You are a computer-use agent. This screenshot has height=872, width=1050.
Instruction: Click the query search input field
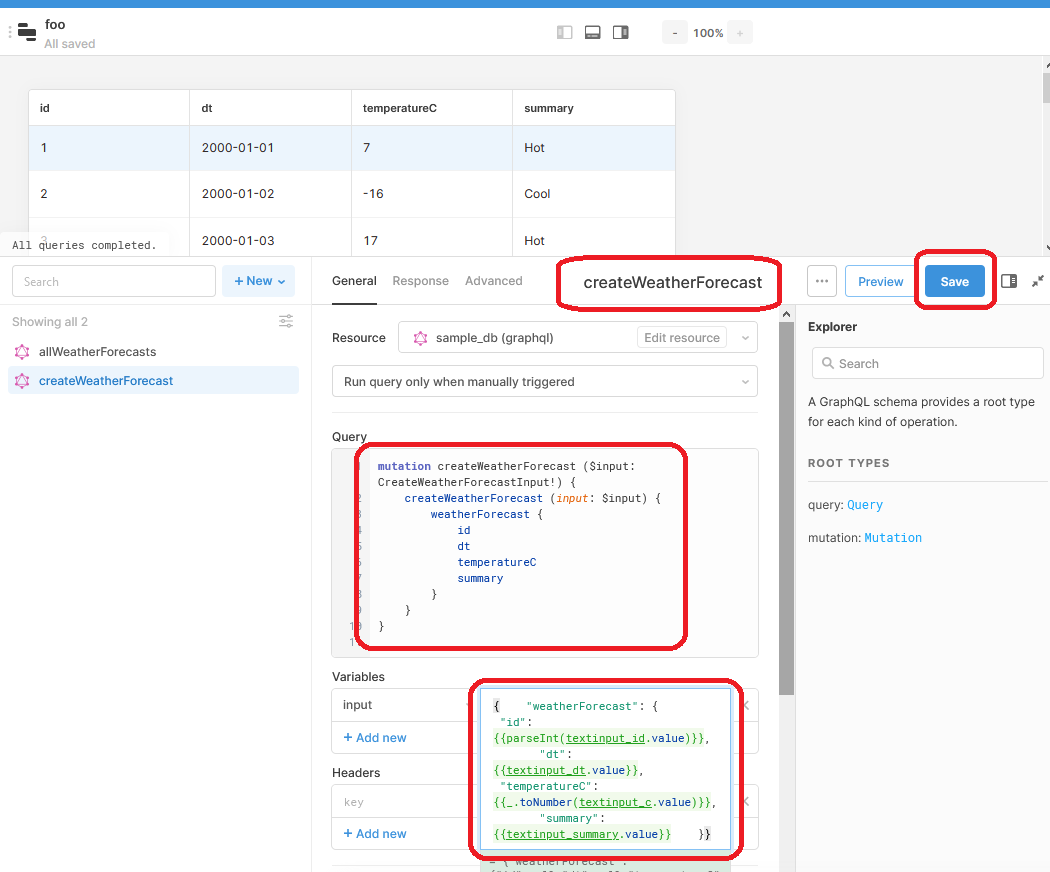[114, 281]
